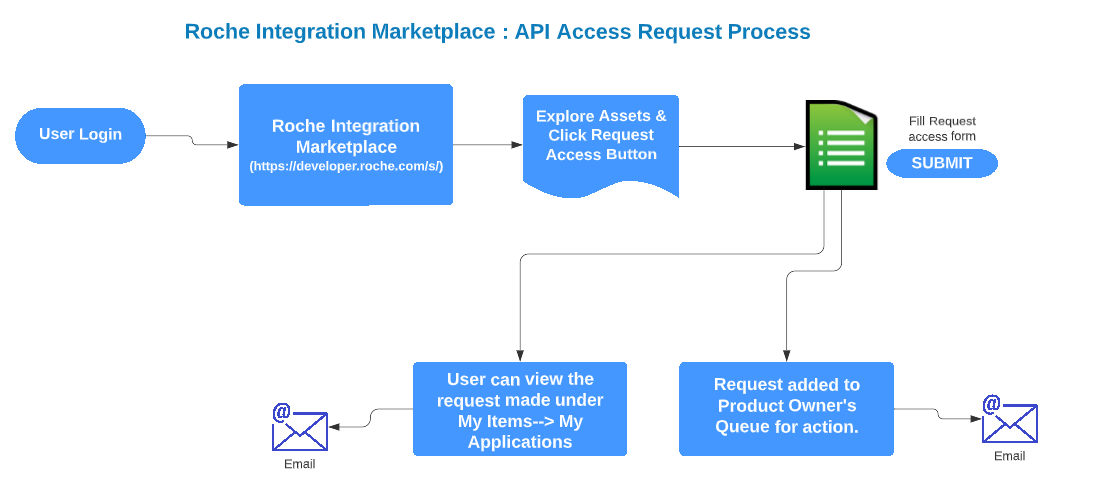Click the envelope icon right of Product Owner's Queue box
This screenshot has height=497, width=1097.
(1009, 421)
